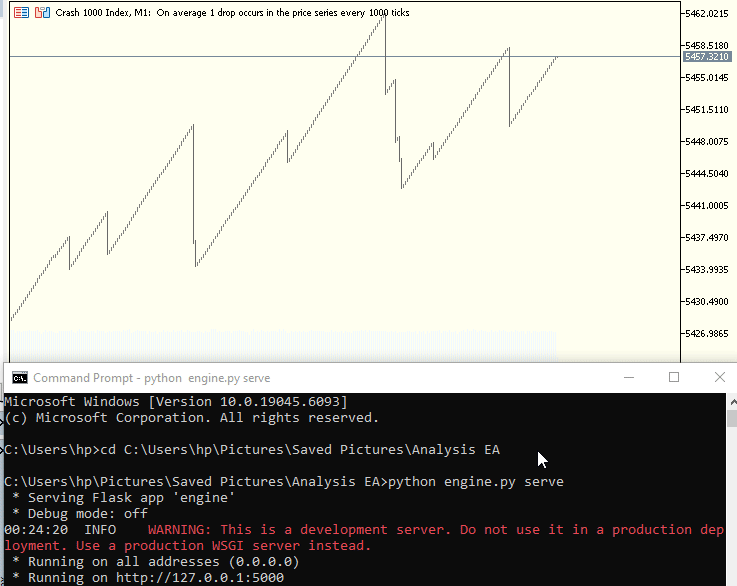Image resolution: width=737 pixels, height=586 pixels.
Task: Click the 5448.0075 price scale label
Action: click(706, 141)
